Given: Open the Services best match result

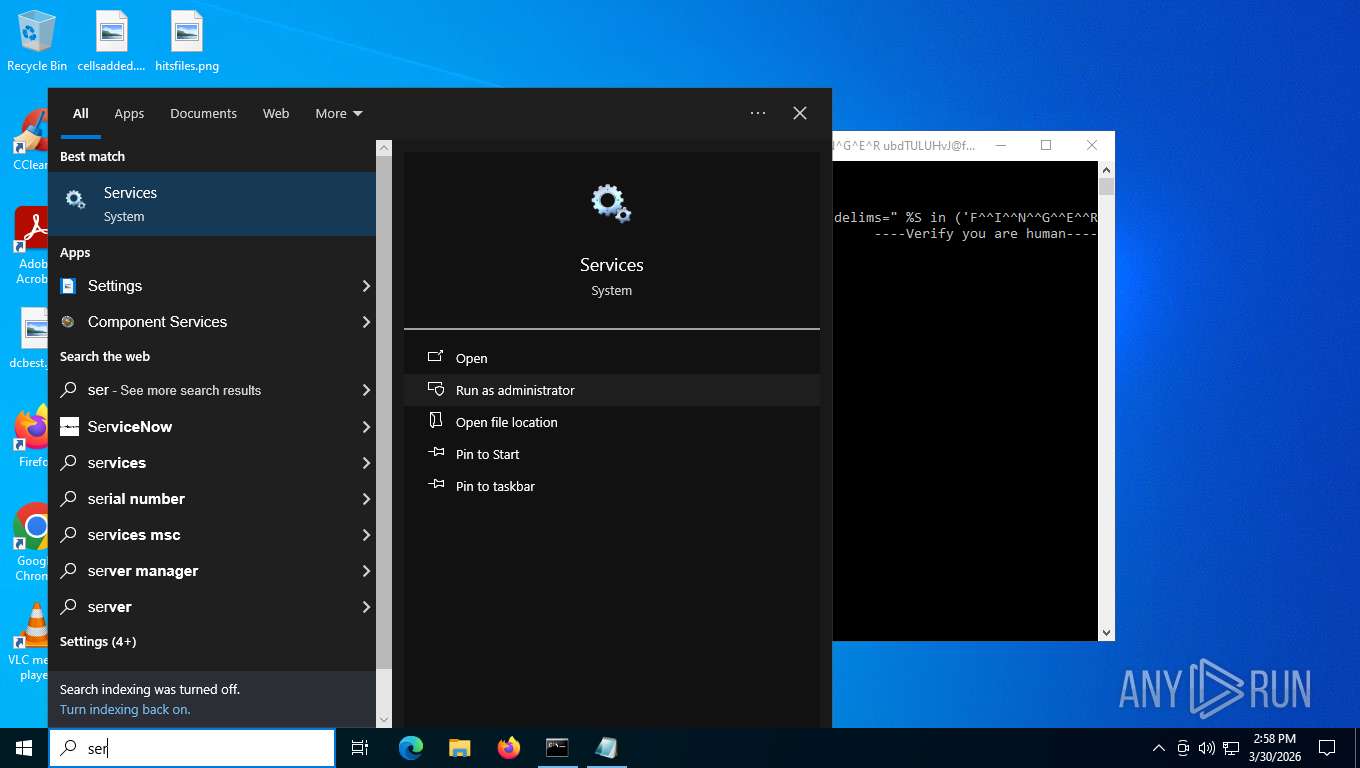Looking at the screenshot, I should [x=212, y=204].
